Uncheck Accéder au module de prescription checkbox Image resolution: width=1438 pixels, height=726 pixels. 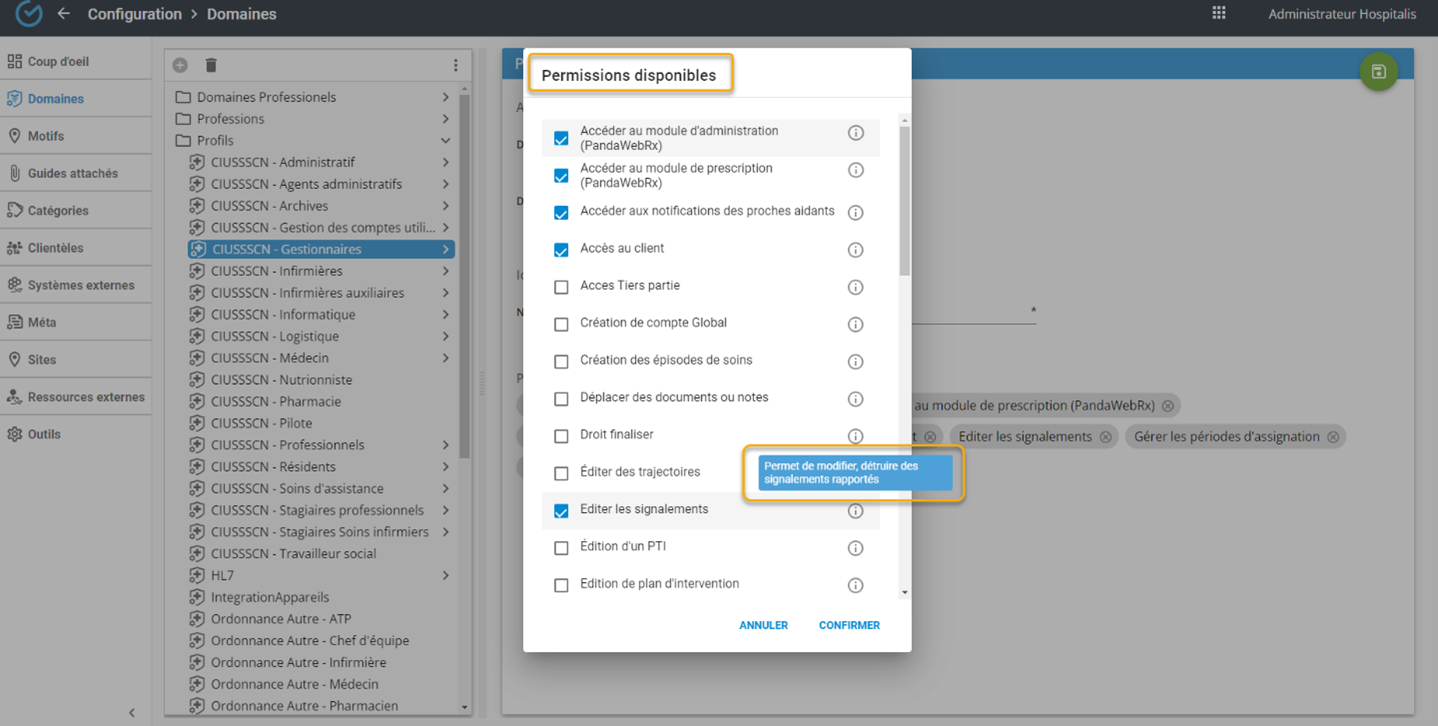561,176
